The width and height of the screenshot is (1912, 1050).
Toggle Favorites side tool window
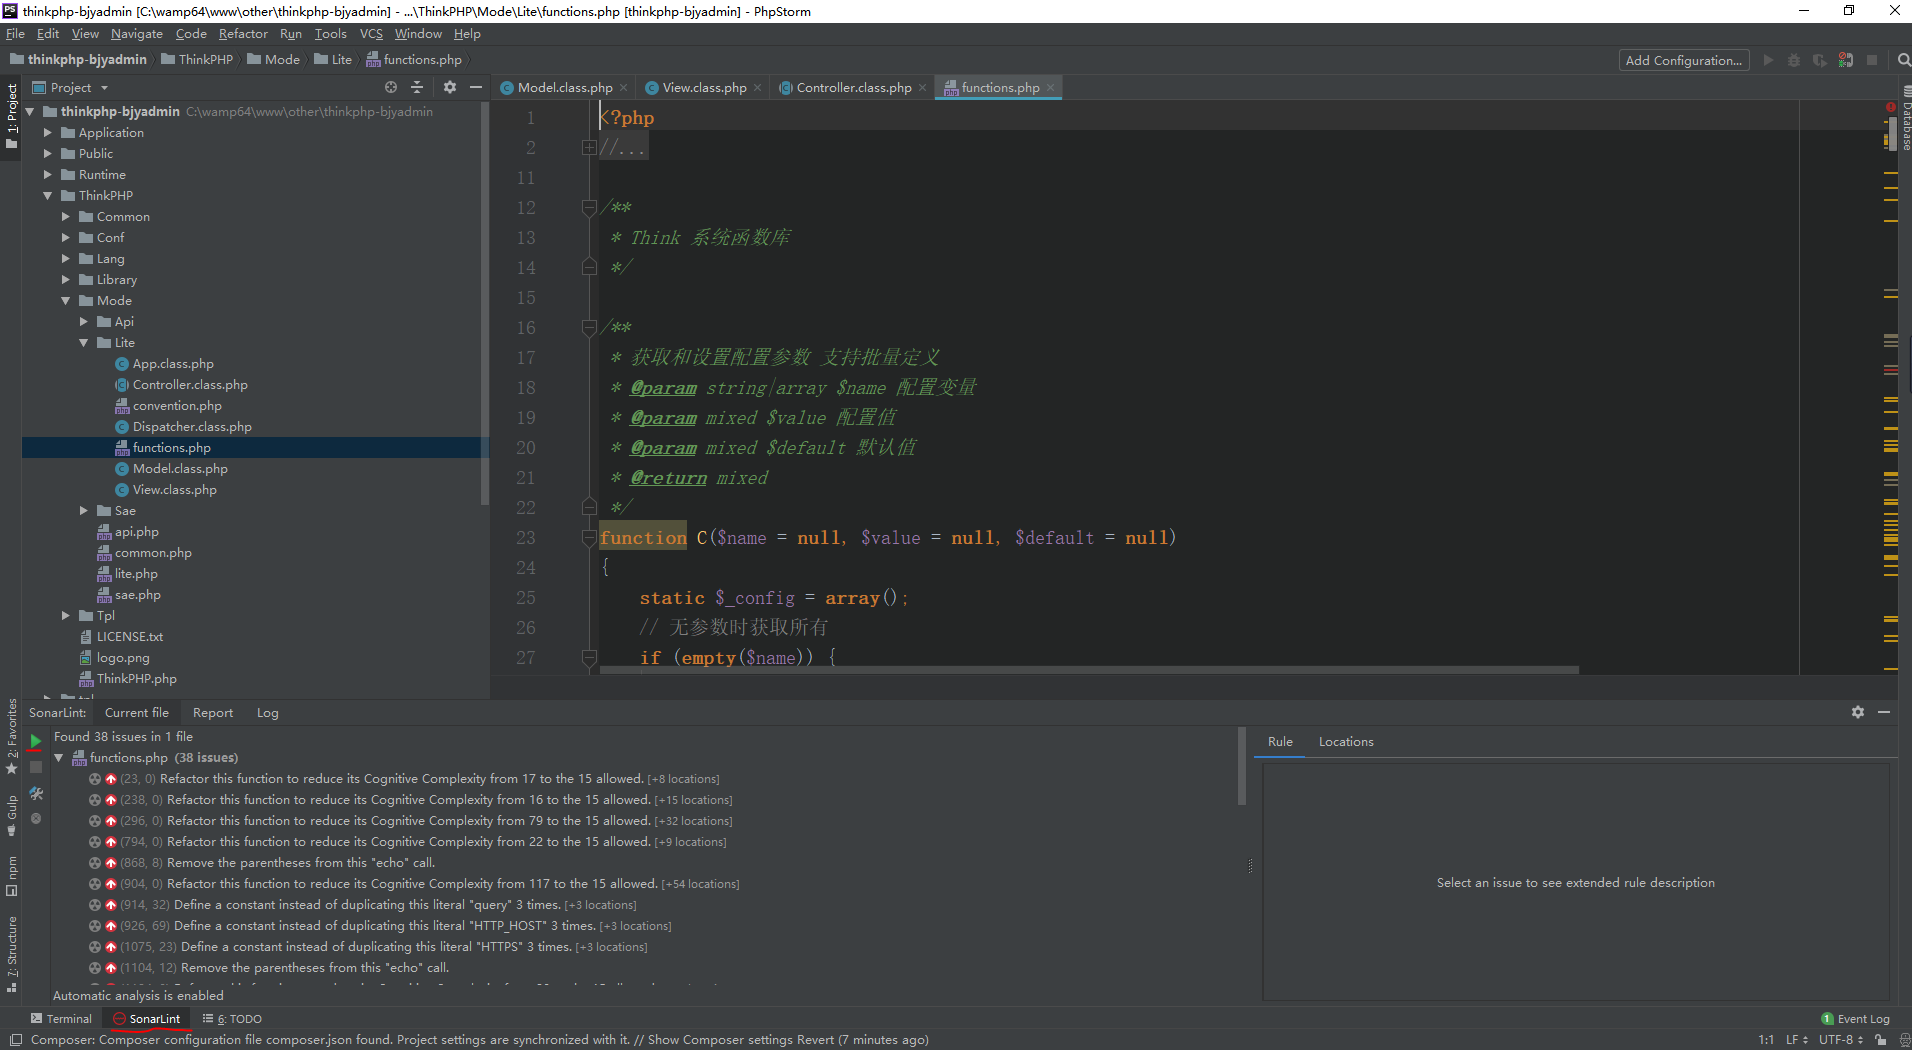(11, 734)
